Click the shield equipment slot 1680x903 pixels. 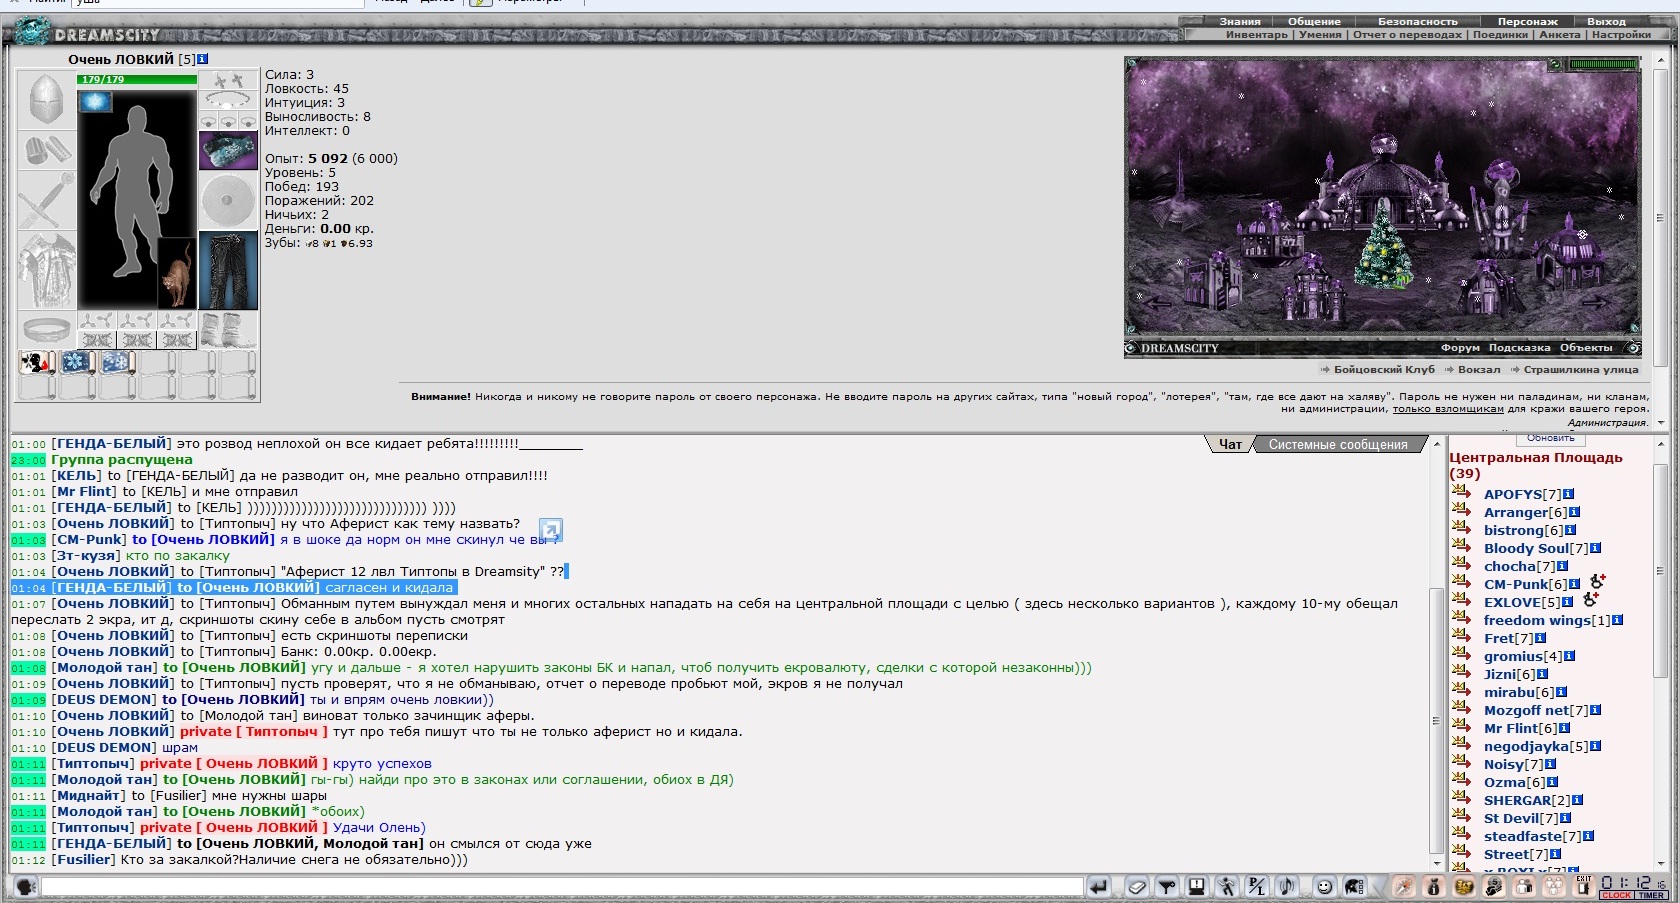(228, 201)
